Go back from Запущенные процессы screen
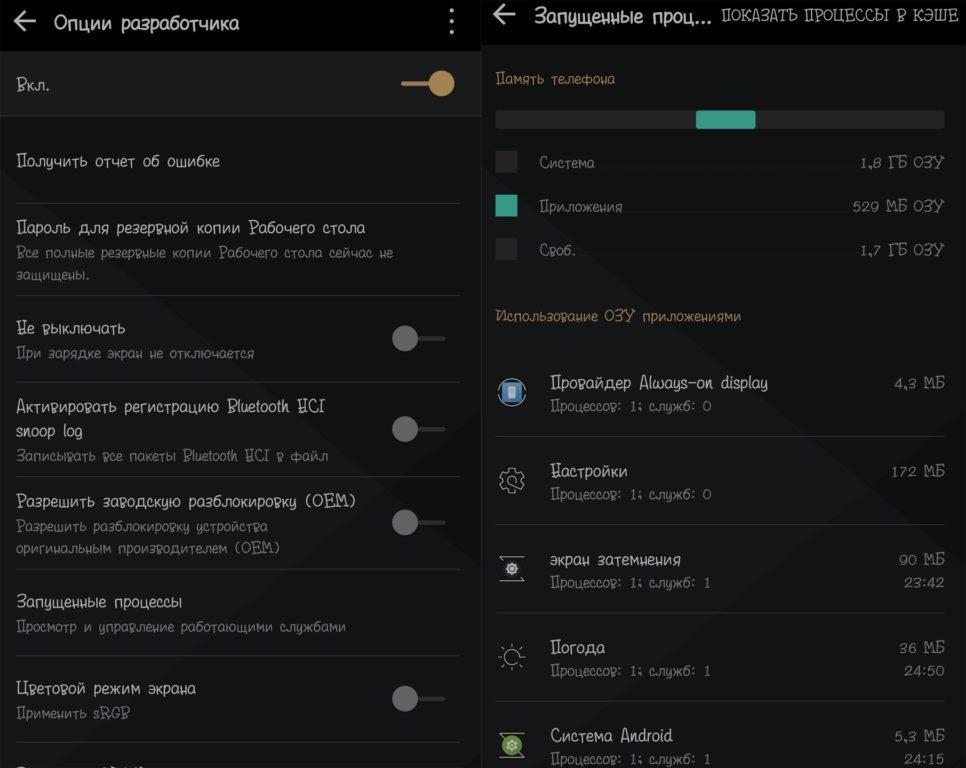The image size is (966, 768). click(505, 14)
